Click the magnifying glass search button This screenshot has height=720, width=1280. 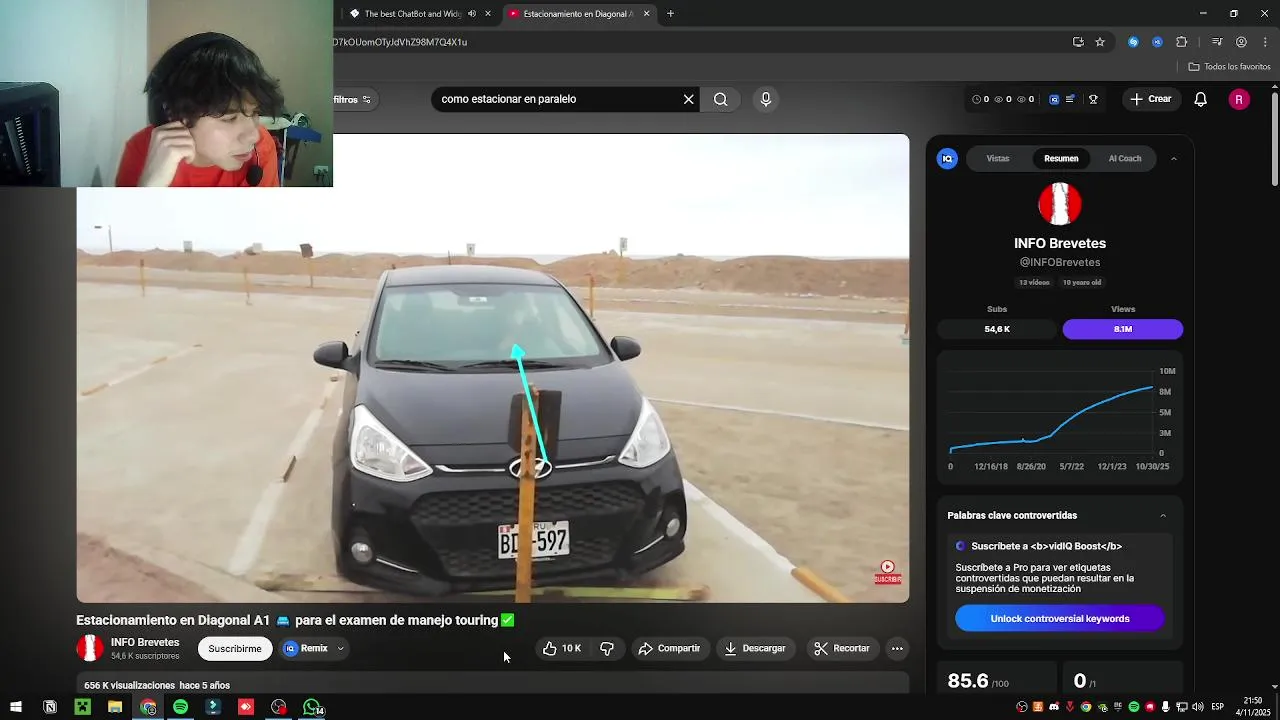pos(720,99)
